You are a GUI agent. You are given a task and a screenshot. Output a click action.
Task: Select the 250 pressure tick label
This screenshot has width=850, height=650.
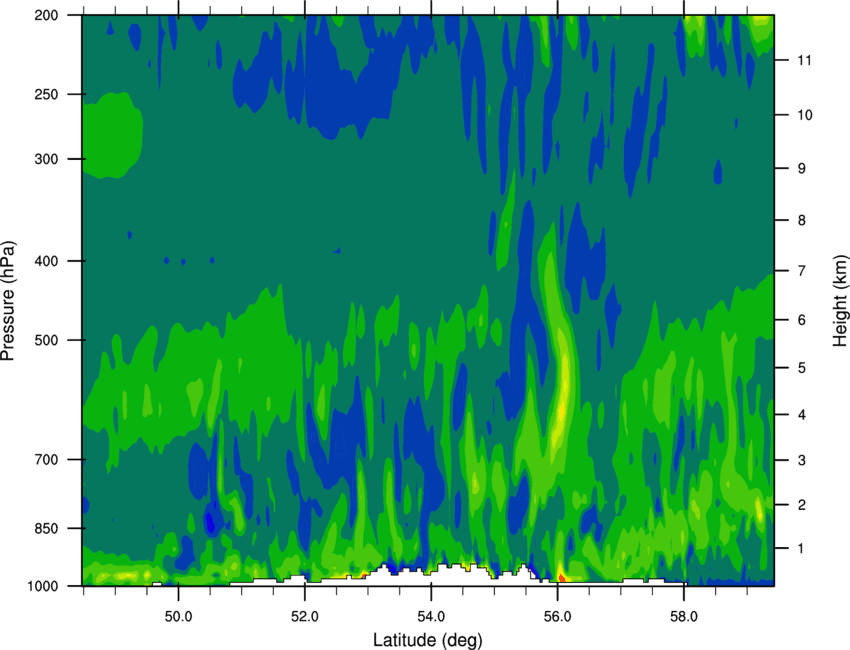point(46,94)
